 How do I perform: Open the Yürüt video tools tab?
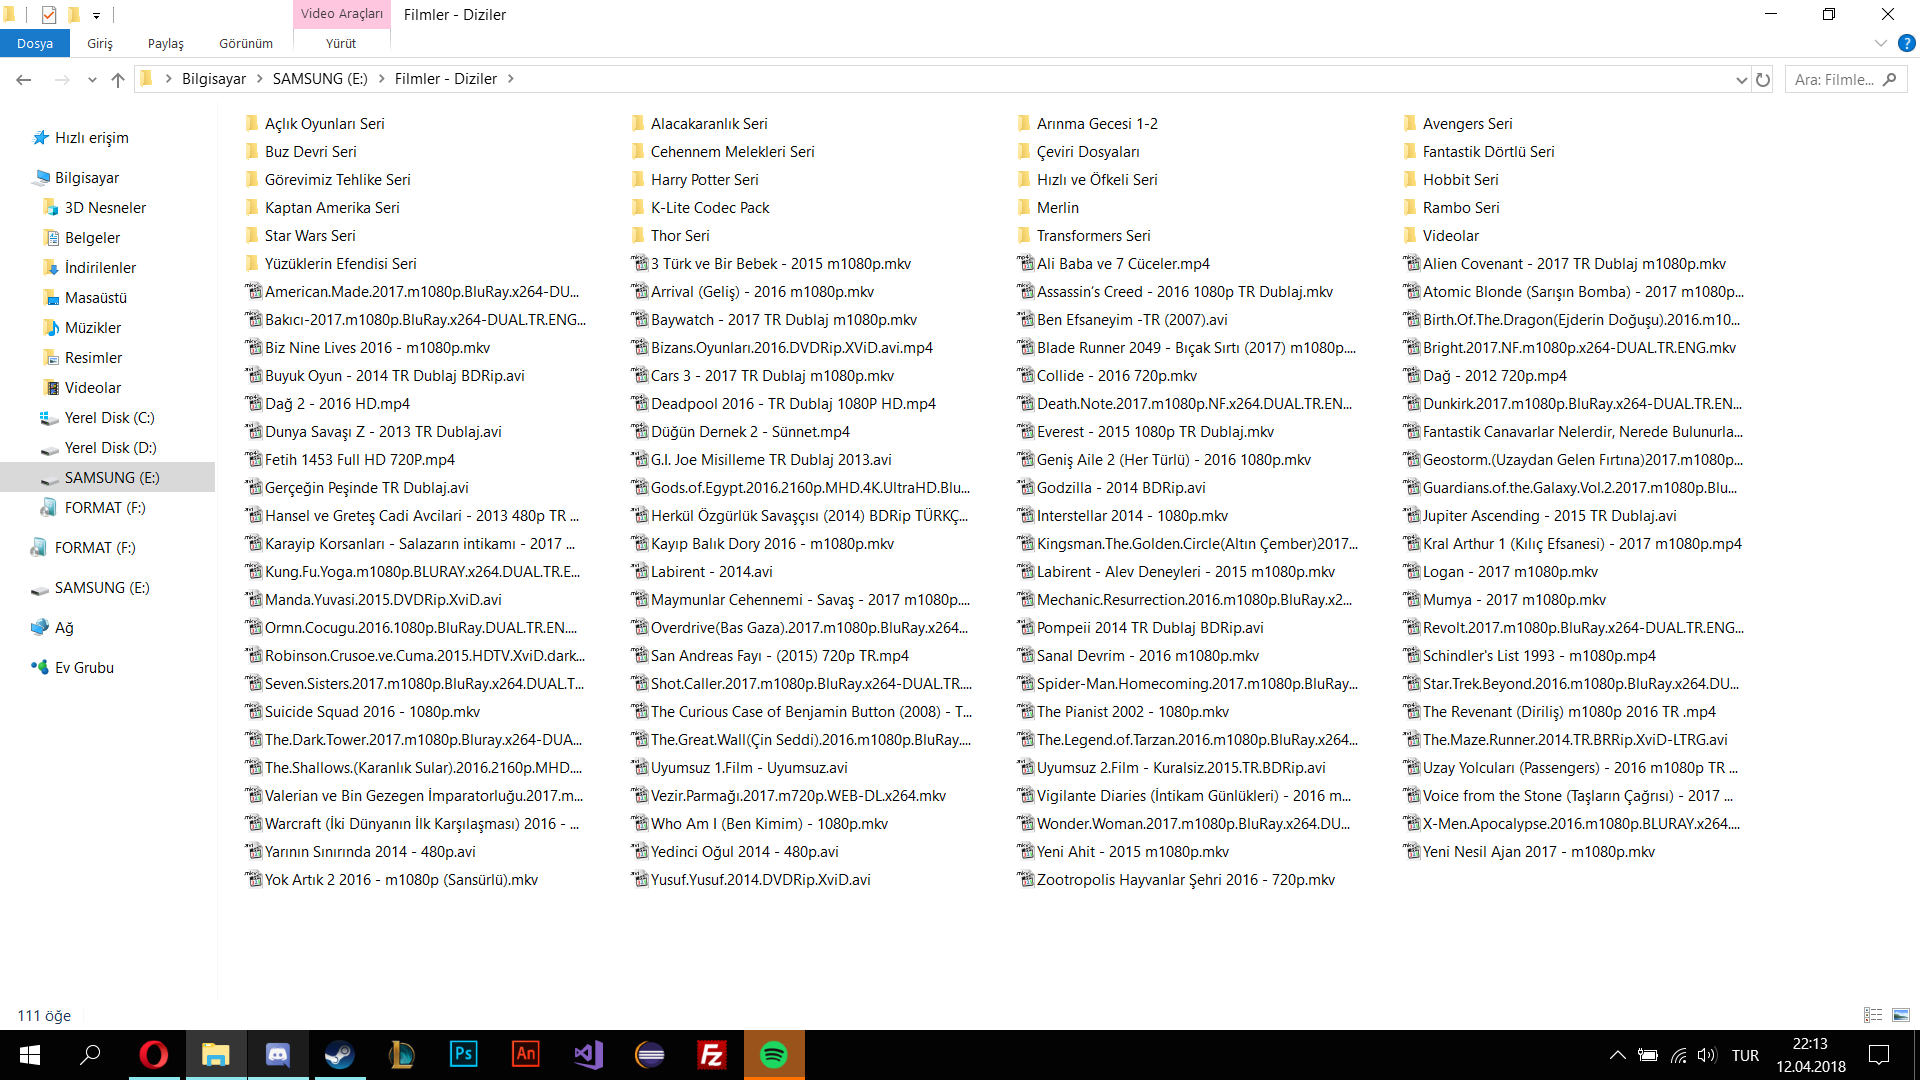point(341,43)
